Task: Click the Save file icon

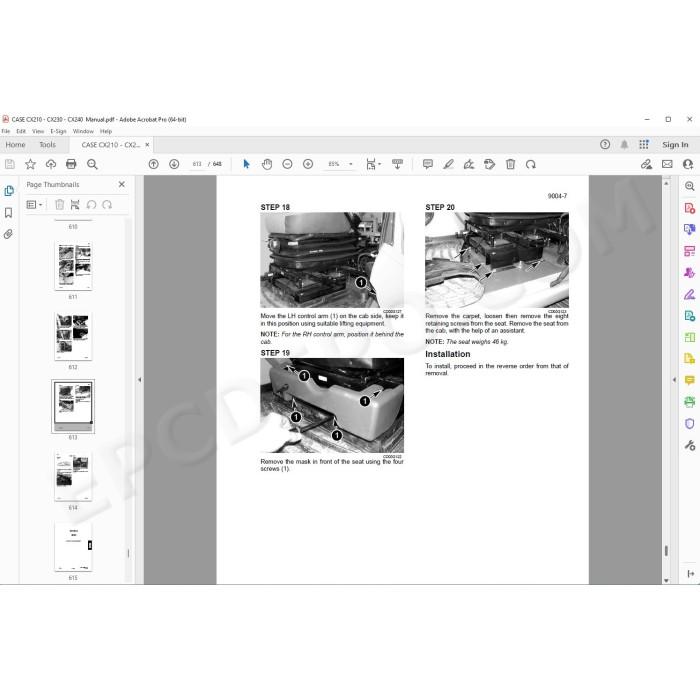Action: 9,164
